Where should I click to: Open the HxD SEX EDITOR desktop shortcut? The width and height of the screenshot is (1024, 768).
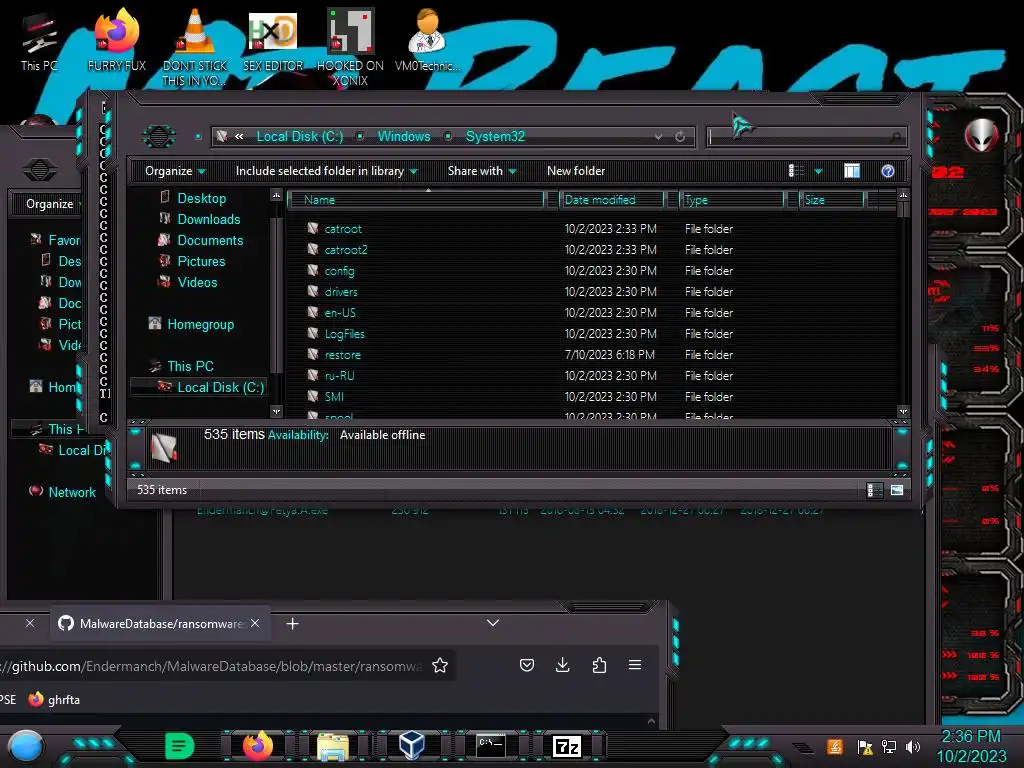pos(273,40)
